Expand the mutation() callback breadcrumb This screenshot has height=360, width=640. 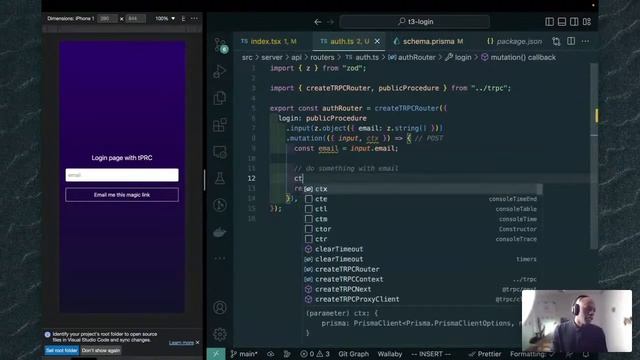(x=518, y=58)
